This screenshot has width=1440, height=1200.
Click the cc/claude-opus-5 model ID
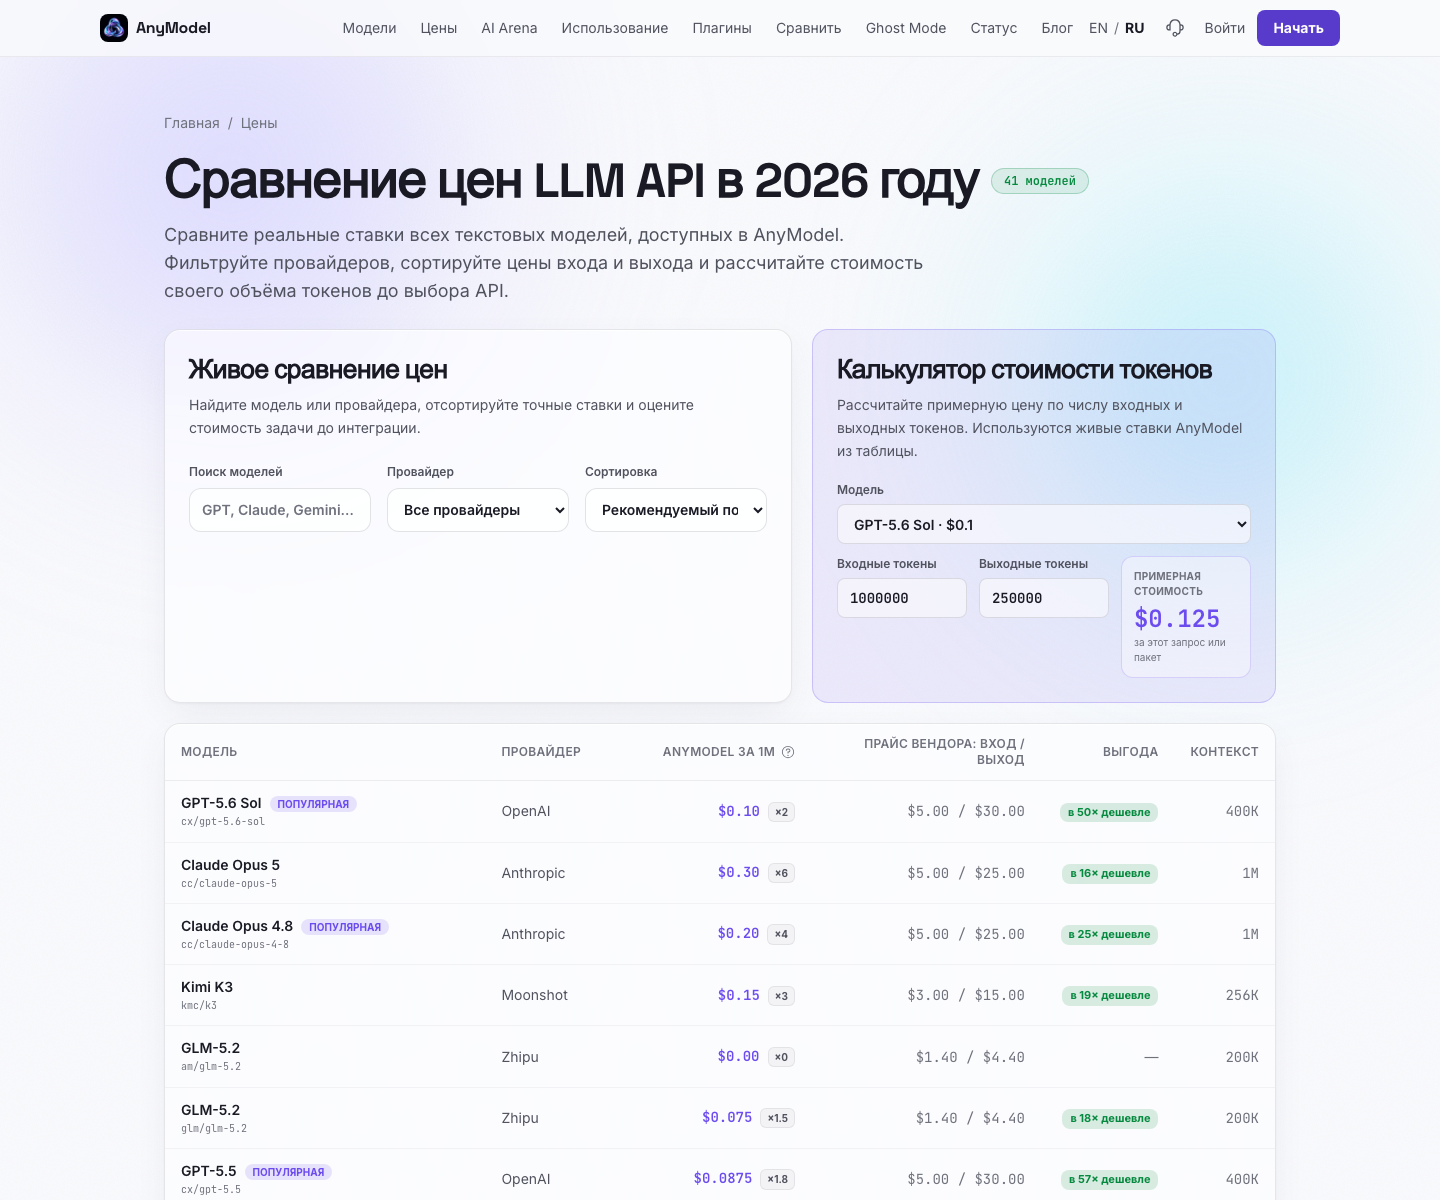coord(229,884)
